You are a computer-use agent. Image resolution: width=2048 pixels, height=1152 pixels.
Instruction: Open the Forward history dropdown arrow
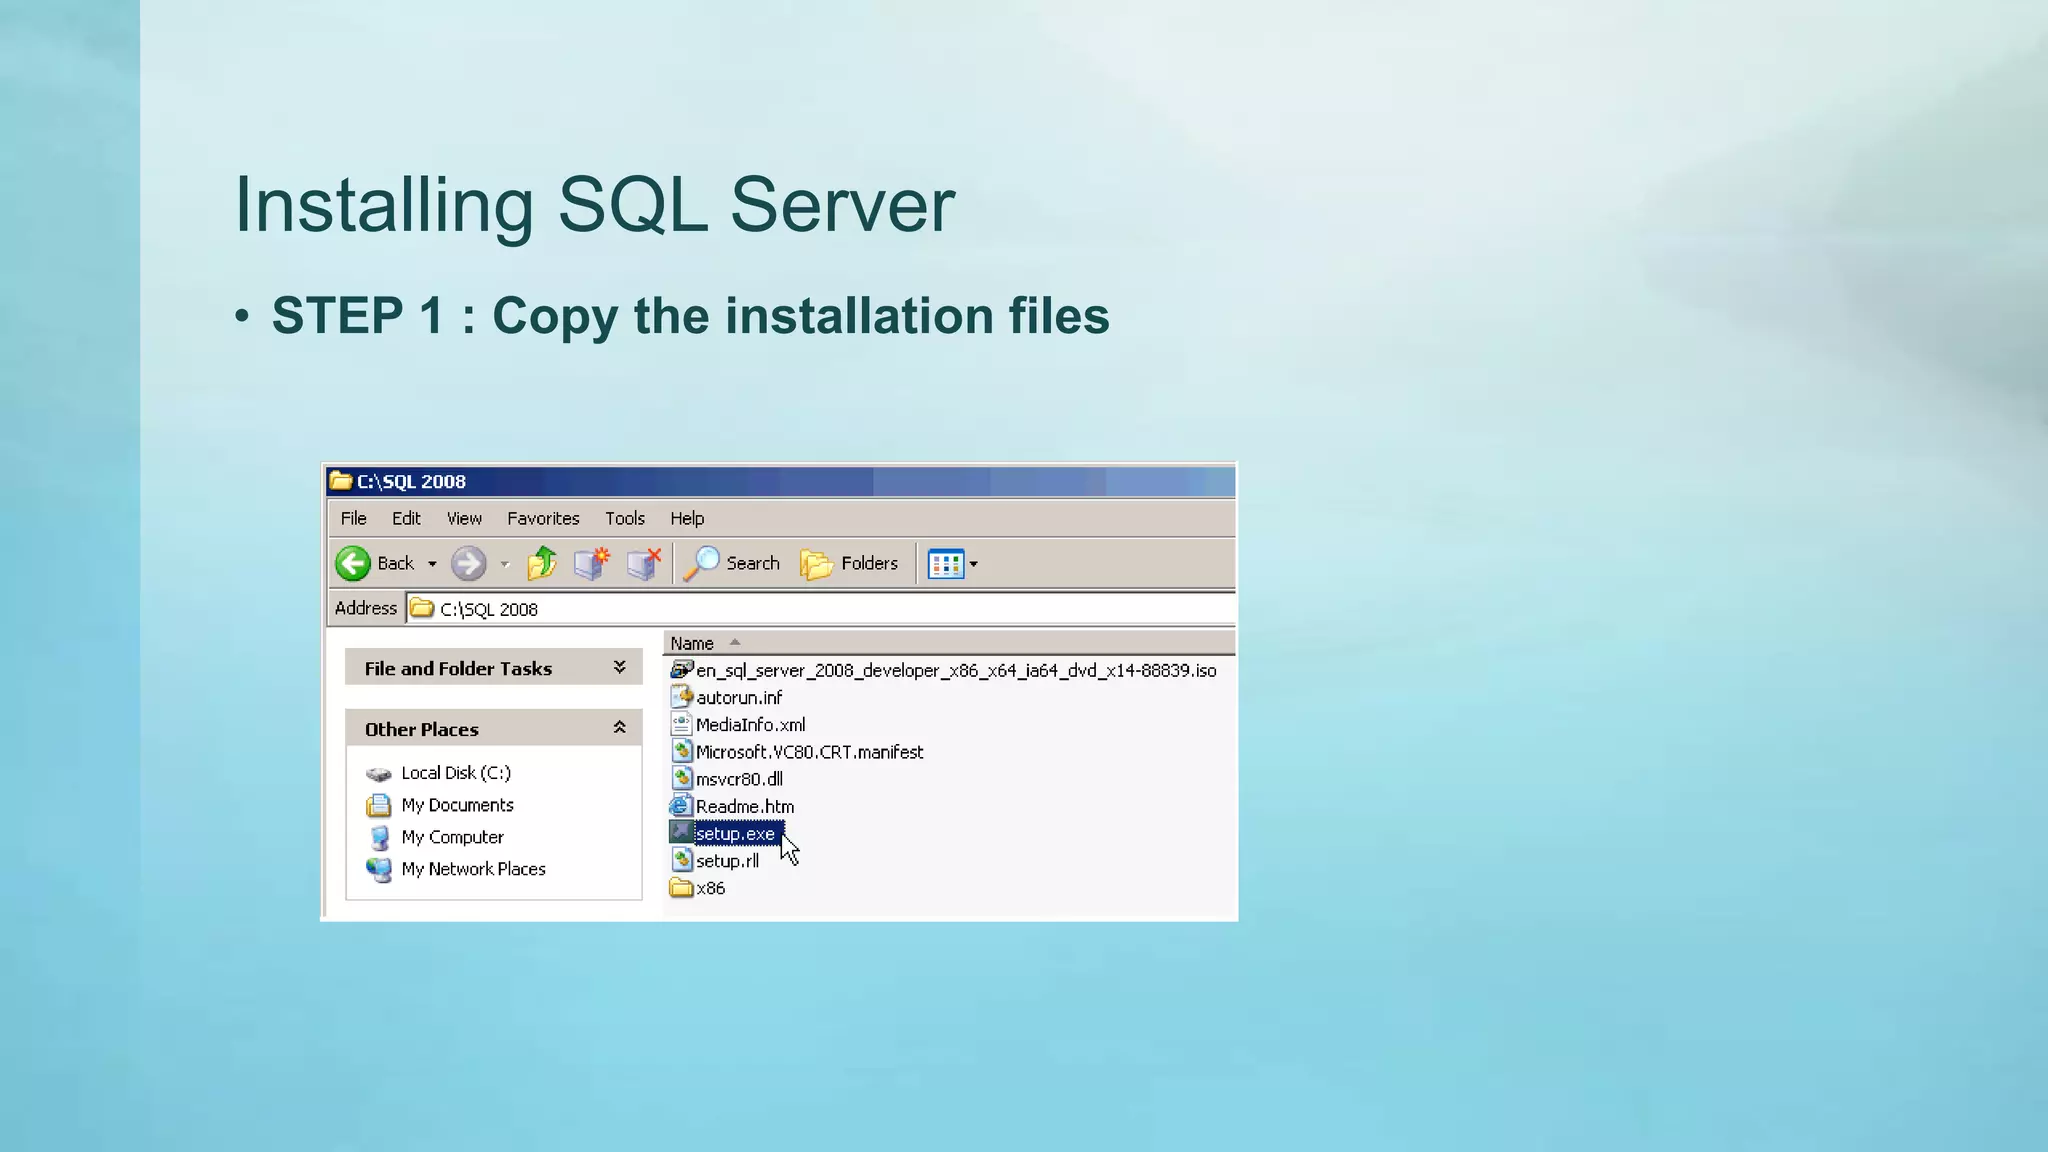point(505,564)
